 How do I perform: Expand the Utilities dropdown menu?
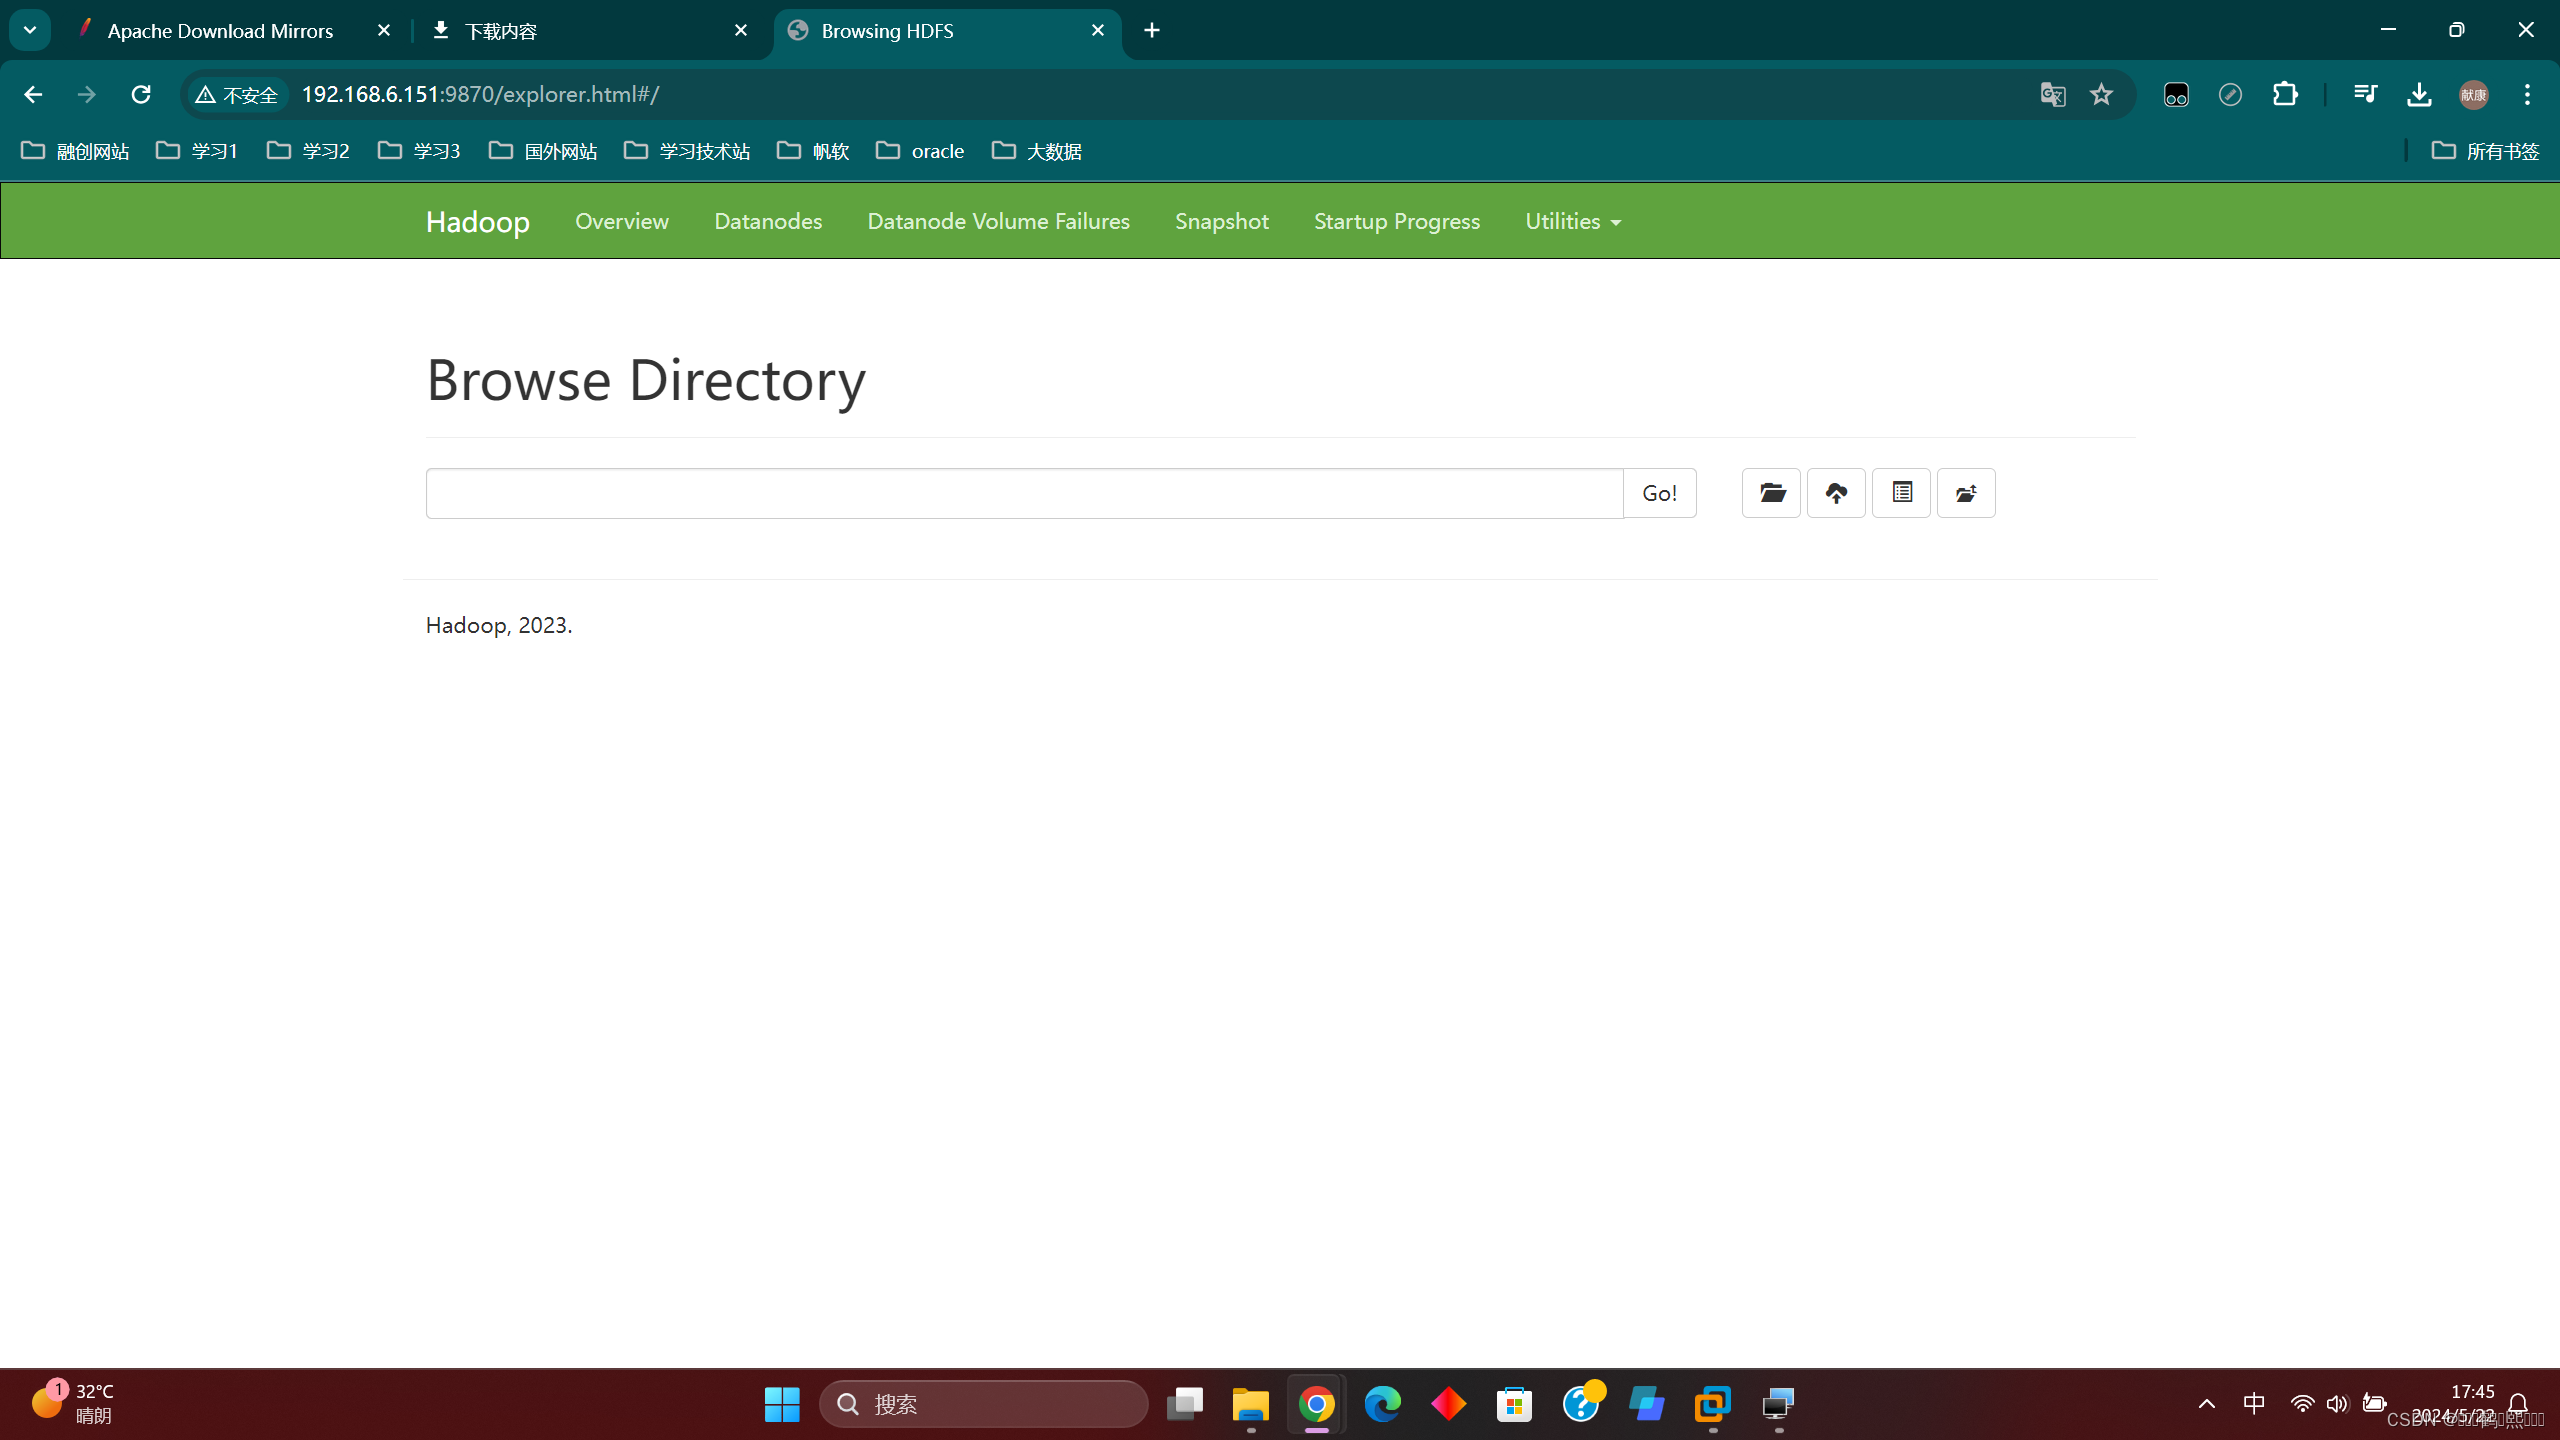tap(1572, 221)
